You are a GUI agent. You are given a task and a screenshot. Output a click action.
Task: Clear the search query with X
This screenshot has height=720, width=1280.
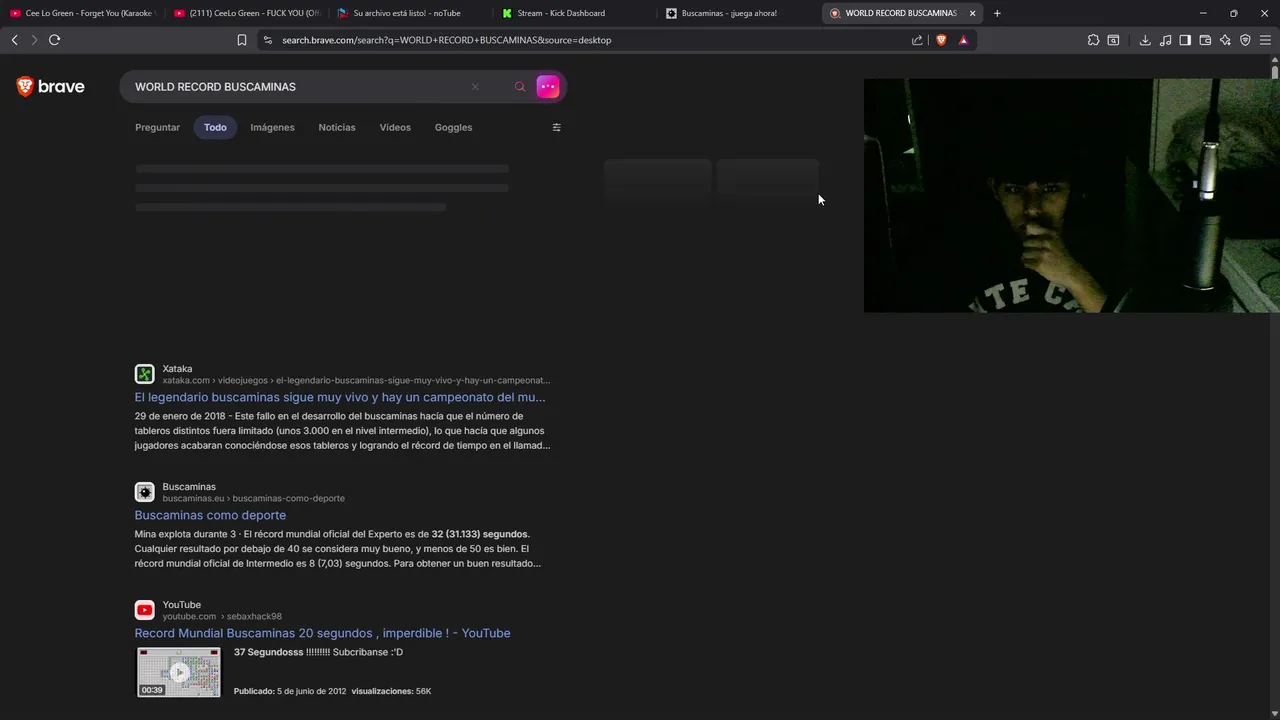[475, 87]
